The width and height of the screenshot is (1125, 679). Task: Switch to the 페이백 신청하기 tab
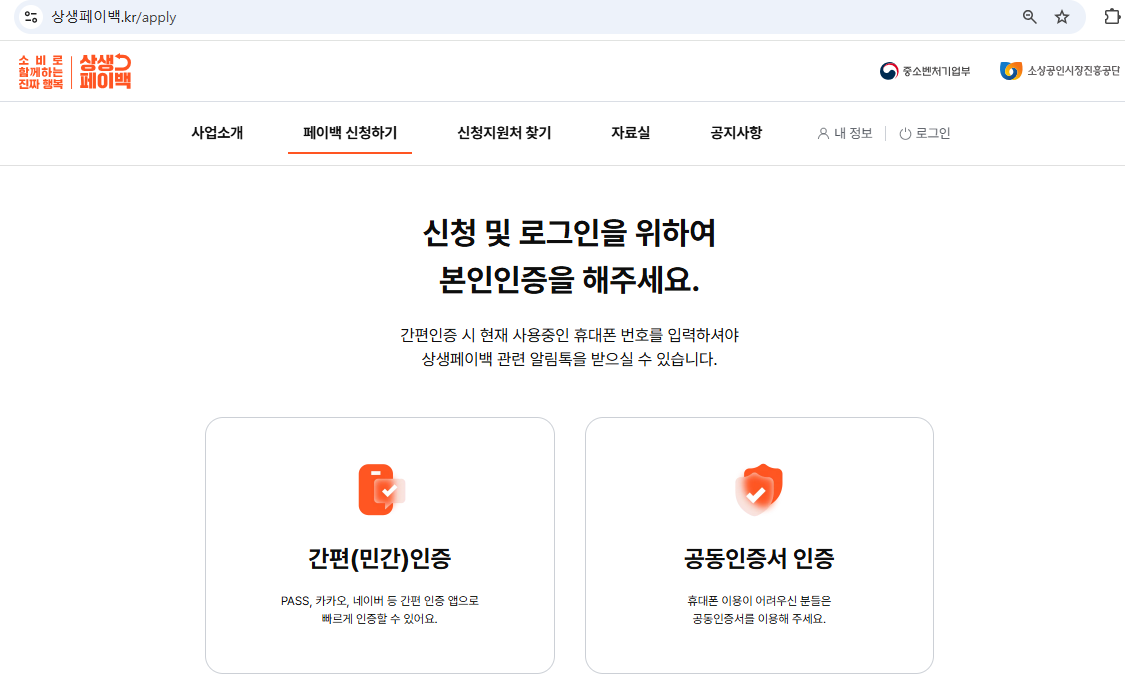[x=349, y=132]
